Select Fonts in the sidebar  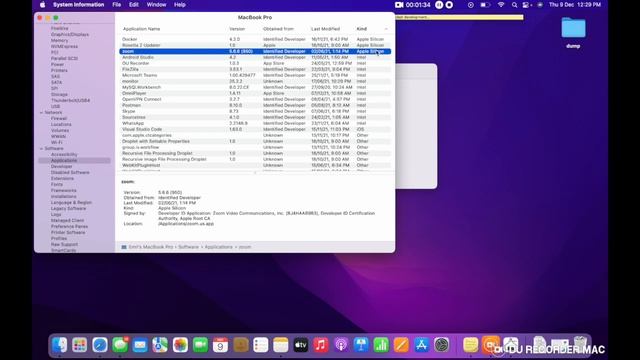[x=57, y=184]
